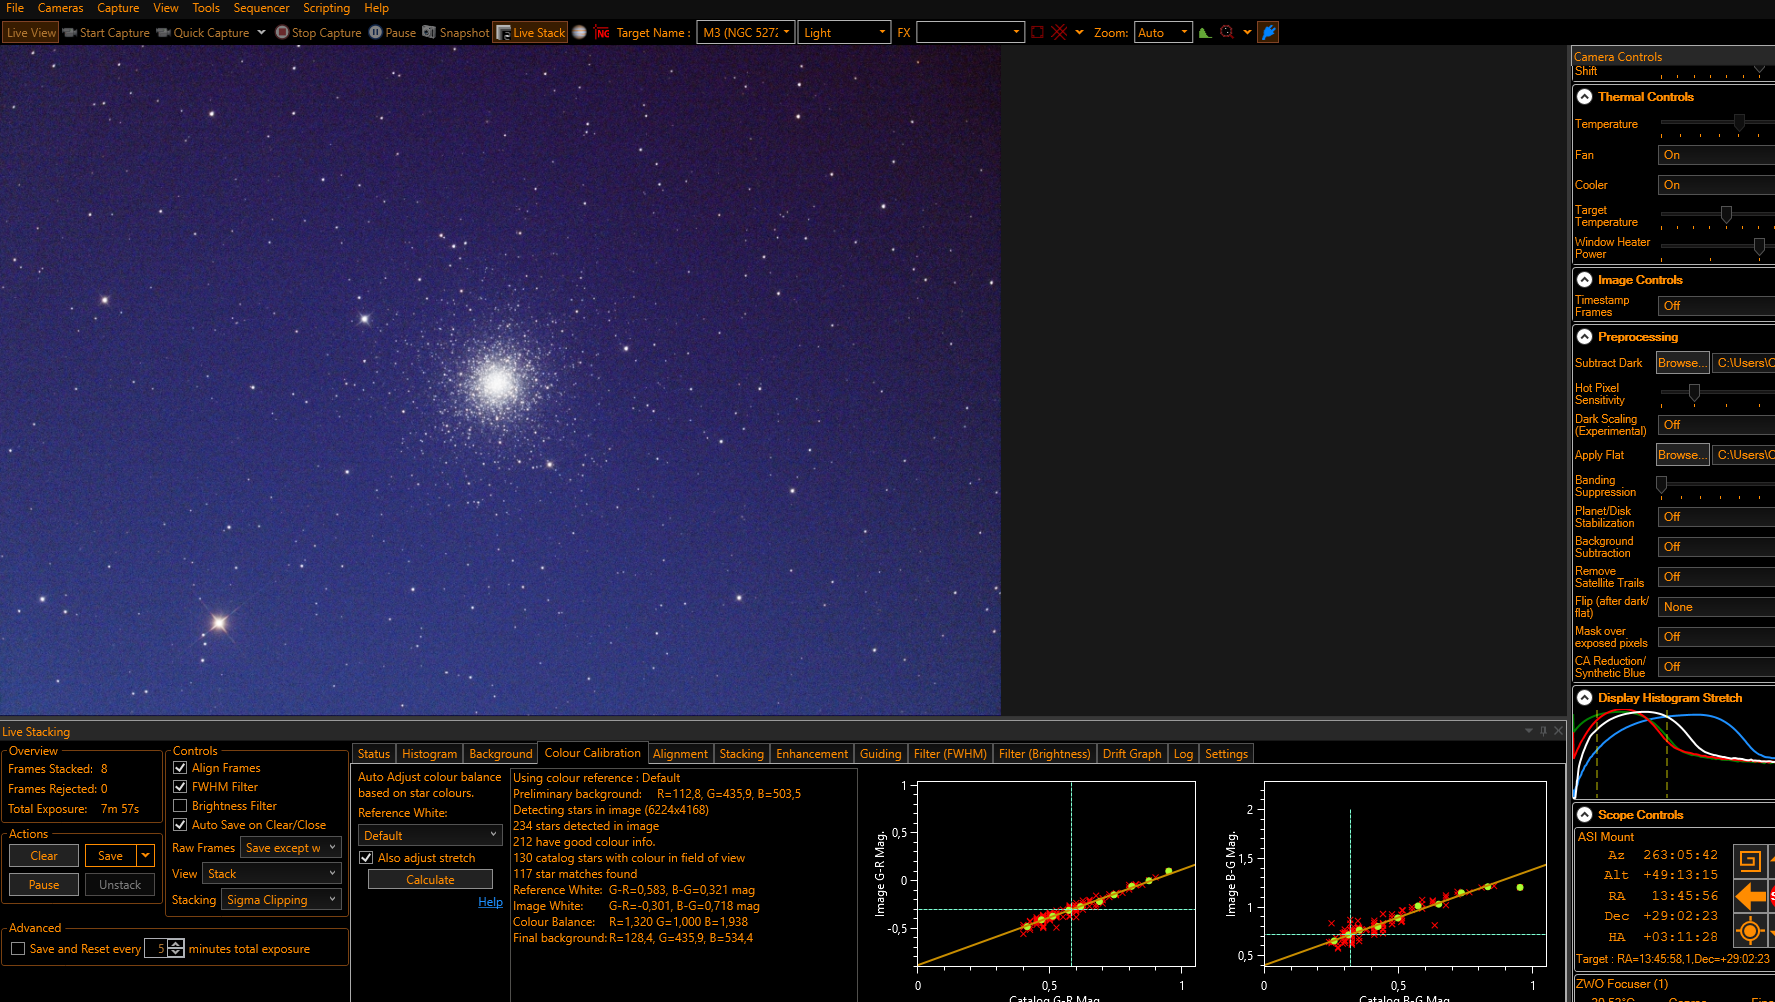The image size is (1775, 1002).
Task: Toggle the Also adjust stretch checkbox
Action: (366, 858)
